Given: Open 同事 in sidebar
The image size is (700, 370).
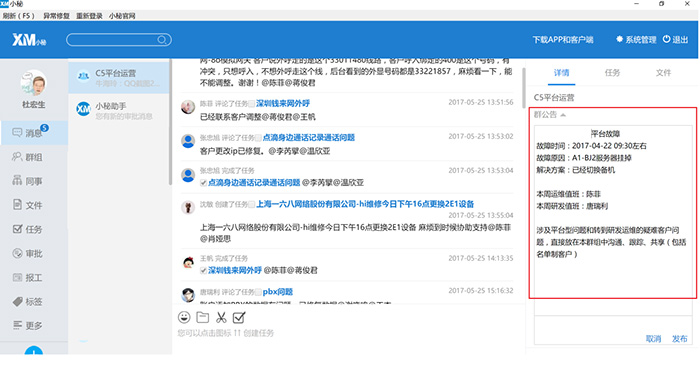Looking at the screenshot, I should (34, 181).
